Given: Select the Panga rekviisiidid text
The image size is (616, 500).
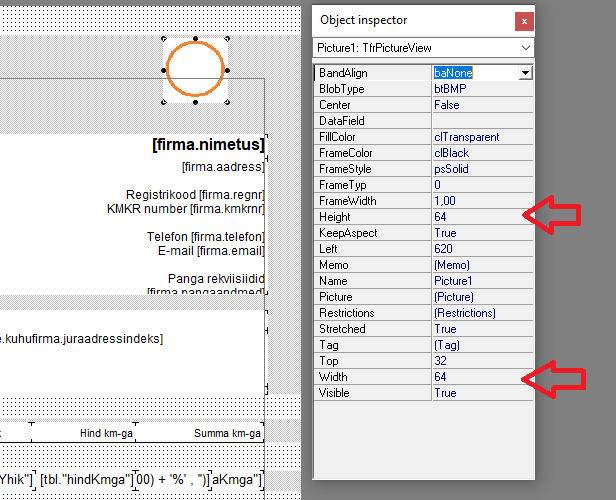Looking at the screenshot, I should (216, 279).
